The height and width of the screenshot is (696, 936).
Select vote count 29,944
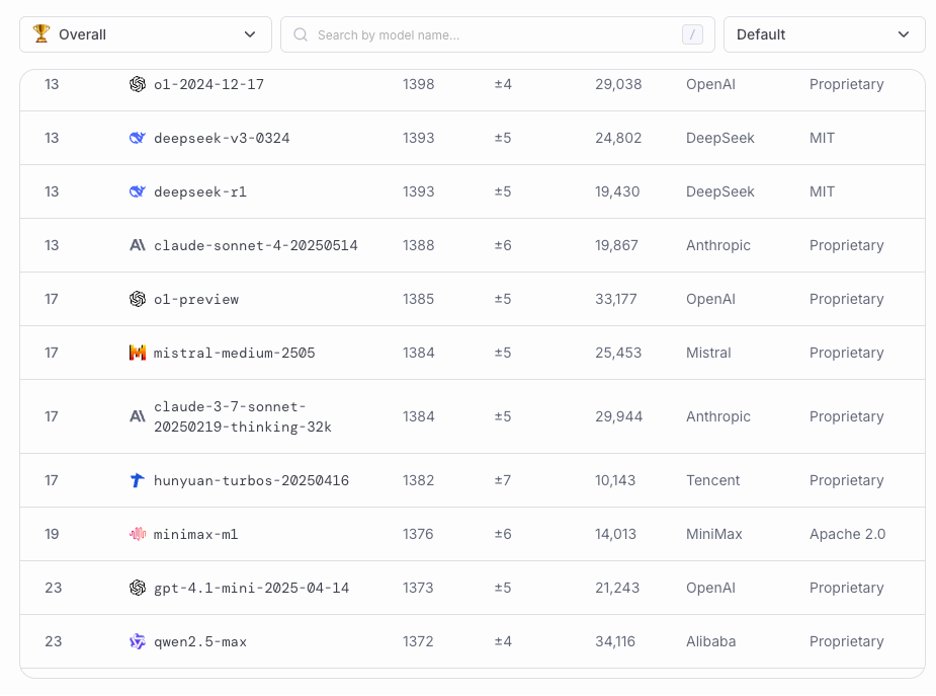(619, 417)
